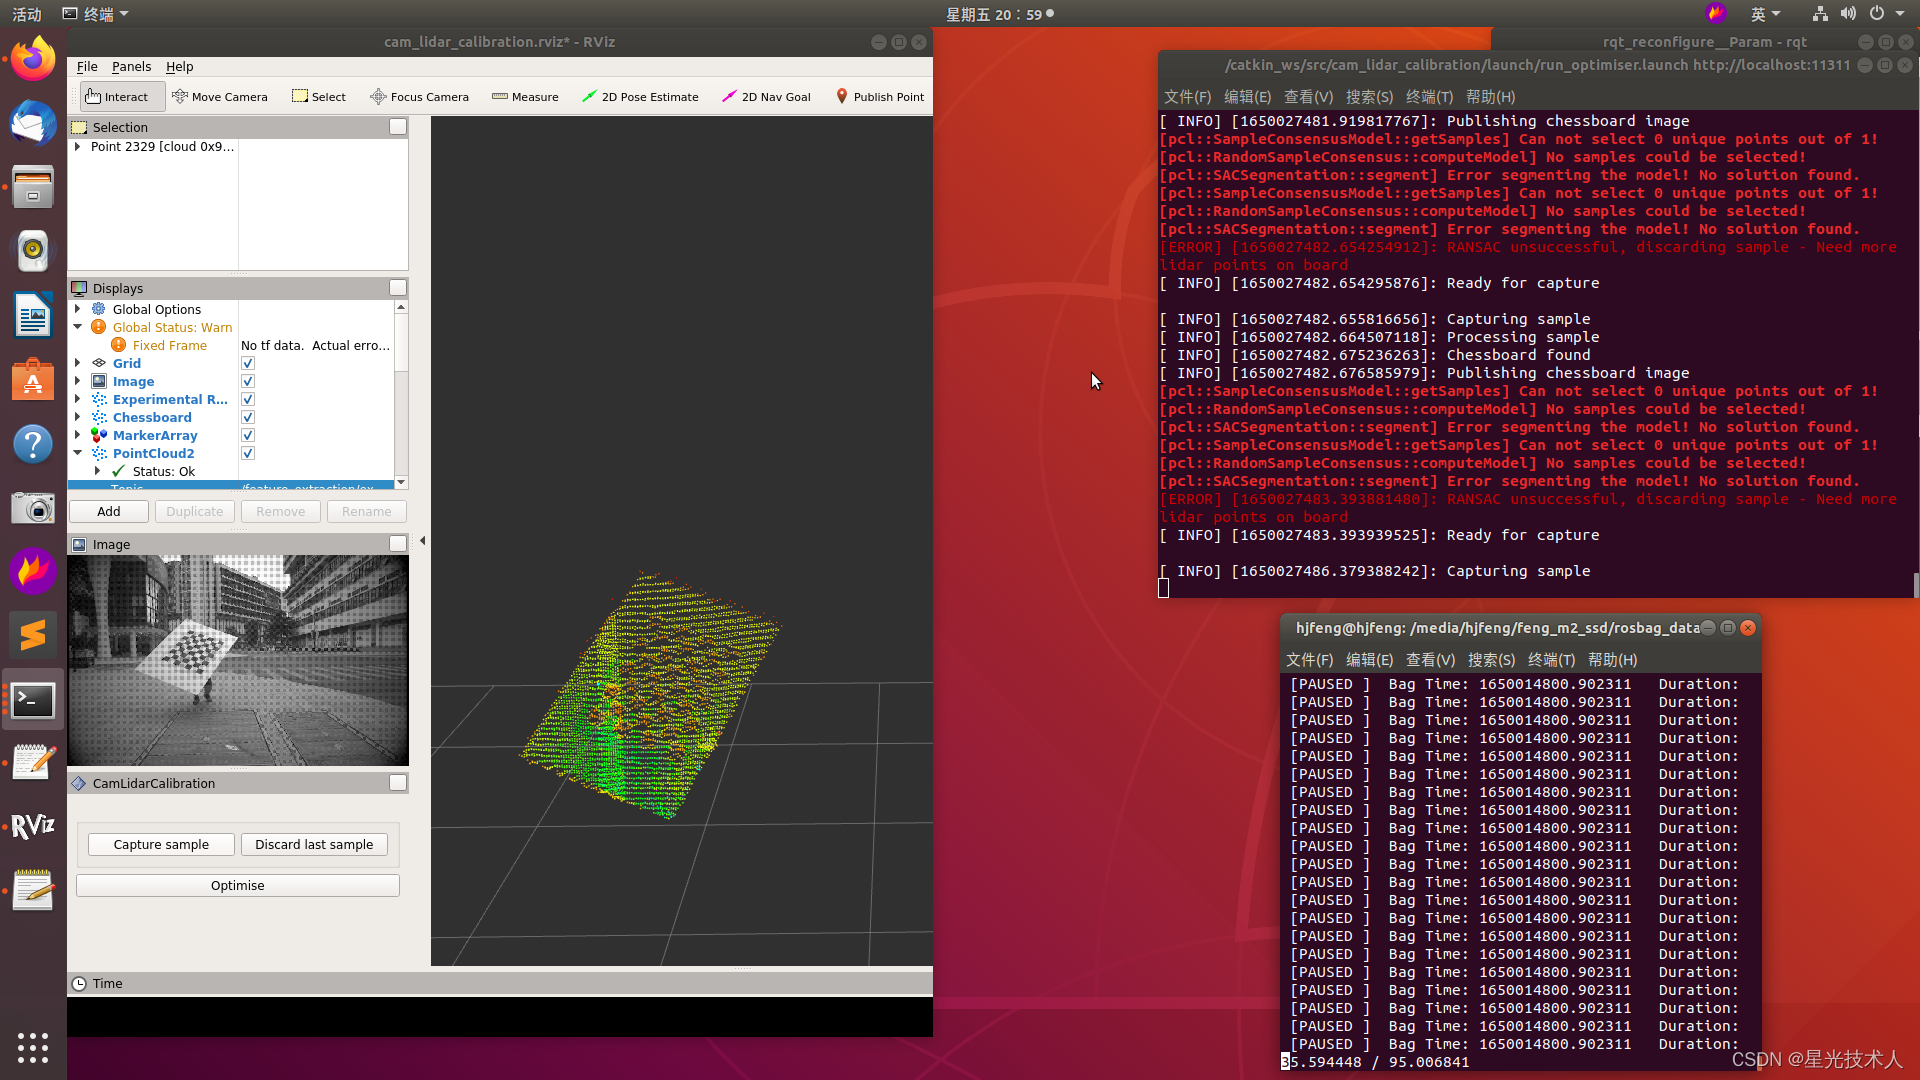Toggle visibility checkbox for Chessboard display

point(248,417)
